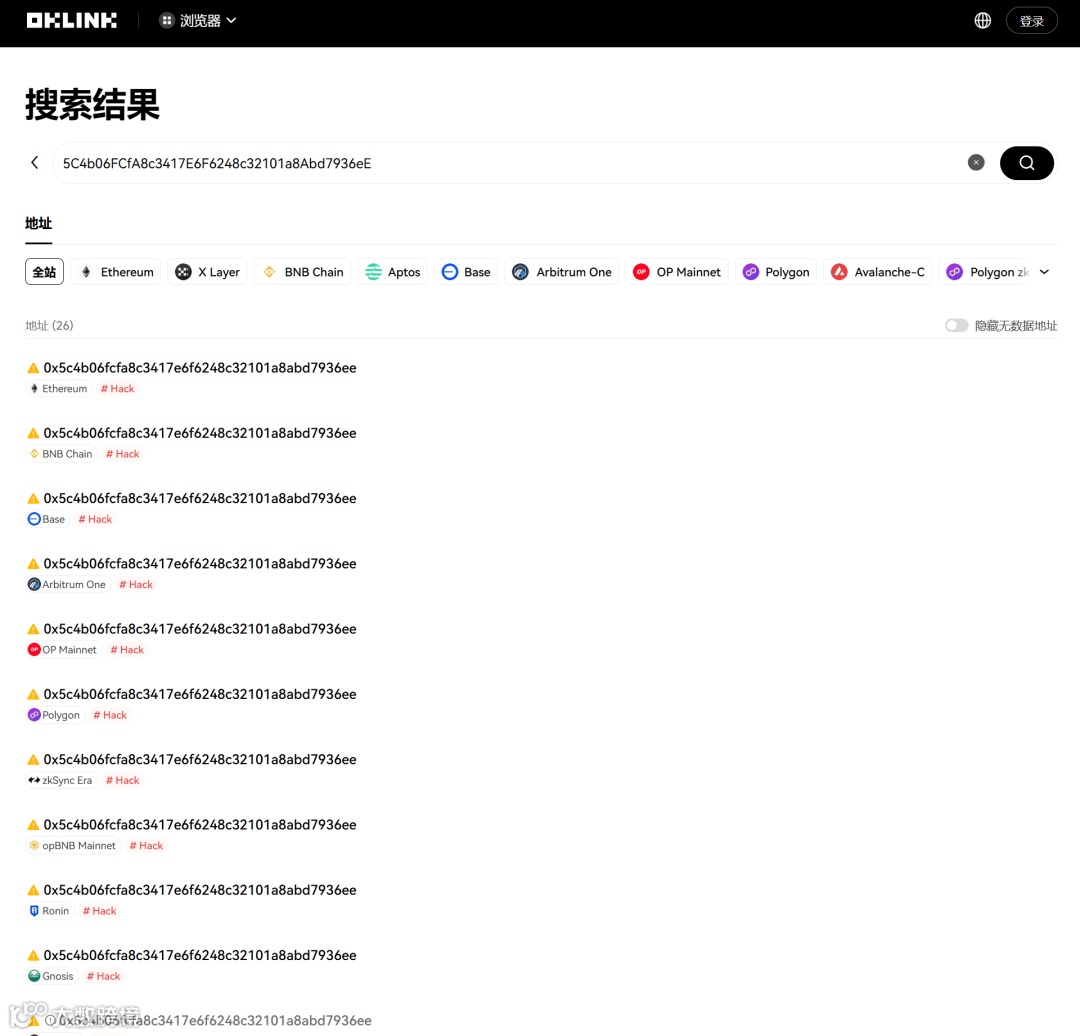Open the Polygon result address

point(200,694)
